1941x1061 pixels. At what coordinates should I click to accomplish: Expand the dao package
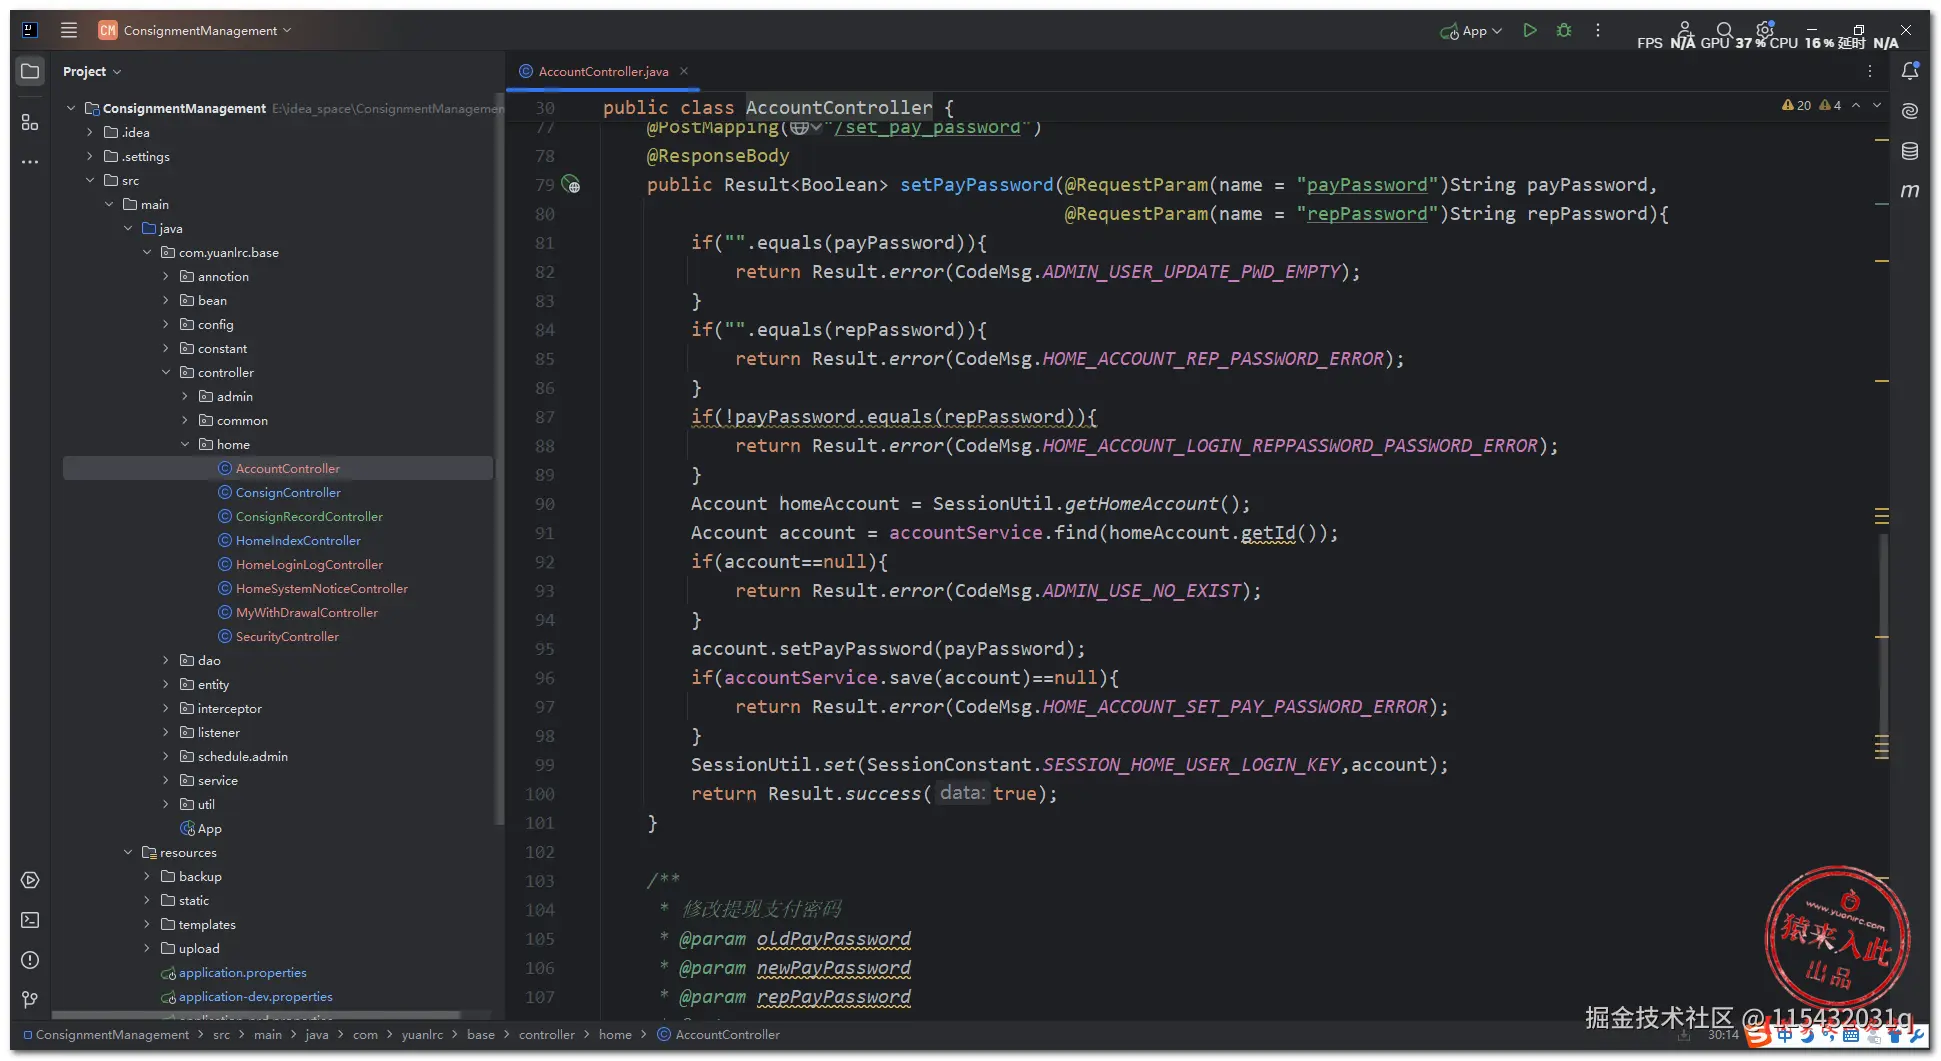click(166, 660)
